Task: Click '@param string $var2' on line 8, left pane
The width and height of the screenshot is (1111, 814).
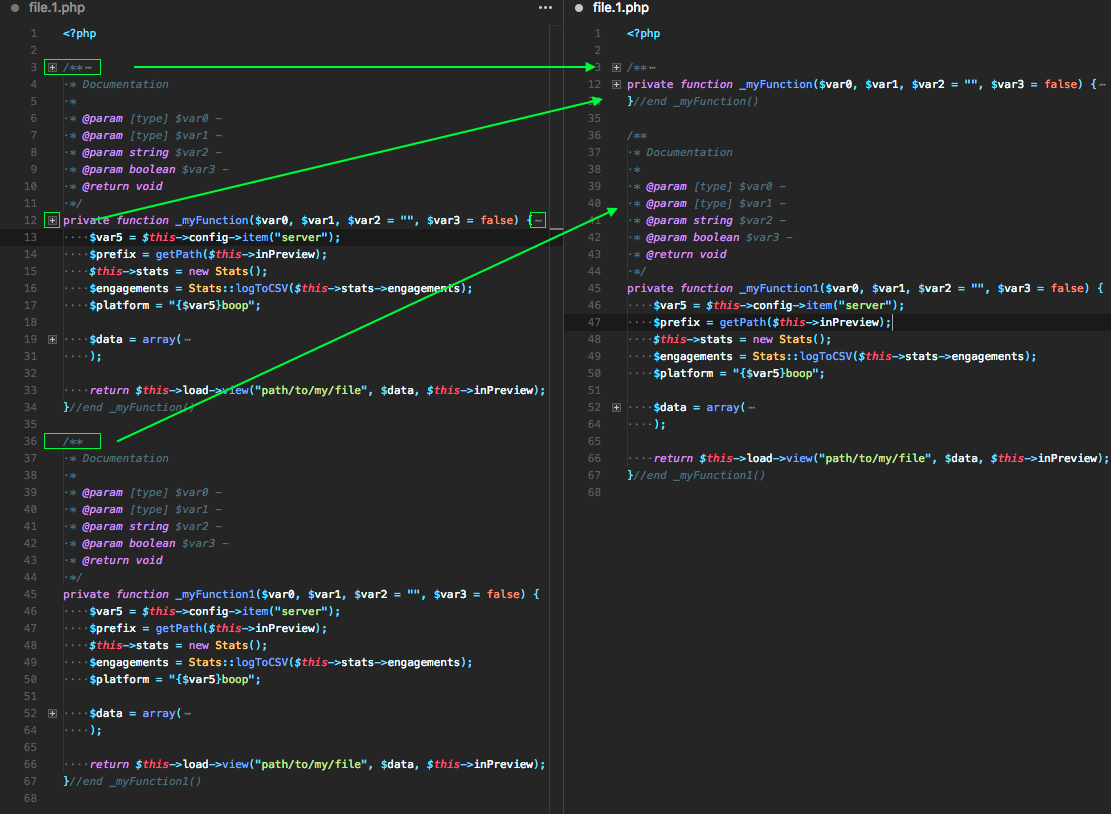Action: tap(145, 152)
